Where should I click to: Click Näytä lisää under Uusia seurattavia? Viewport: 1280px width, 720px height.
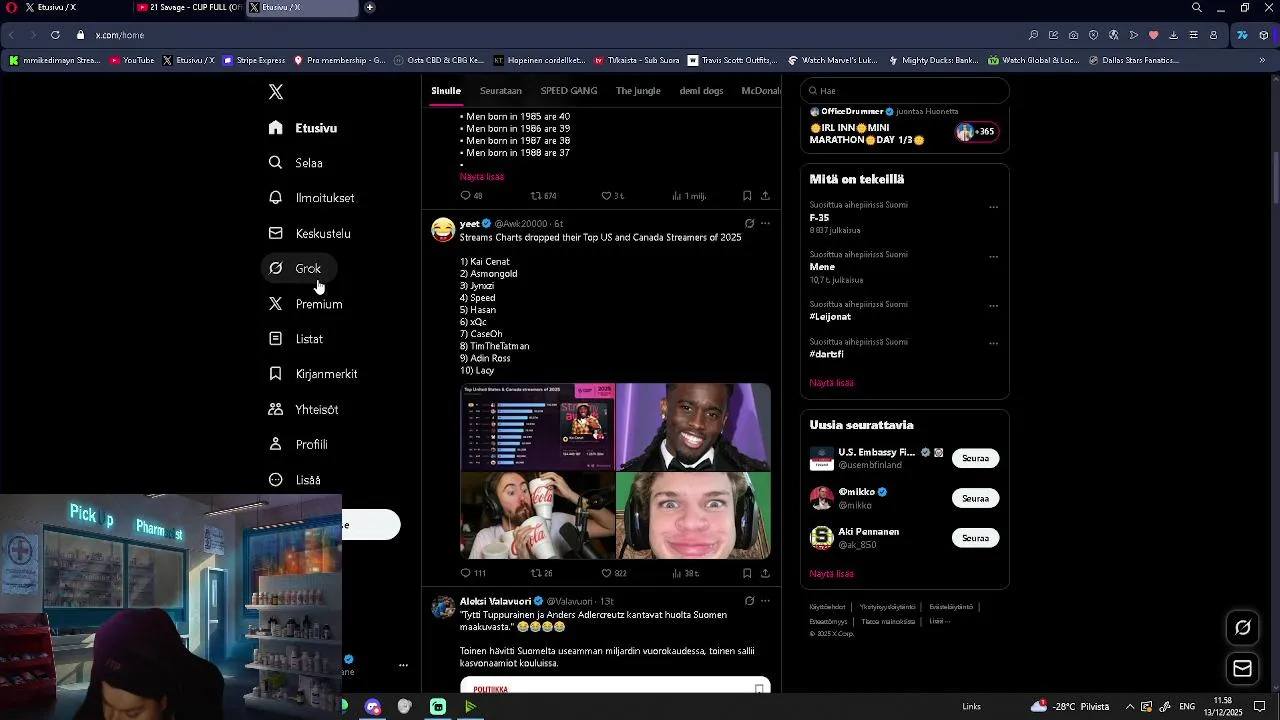[831, 574]
